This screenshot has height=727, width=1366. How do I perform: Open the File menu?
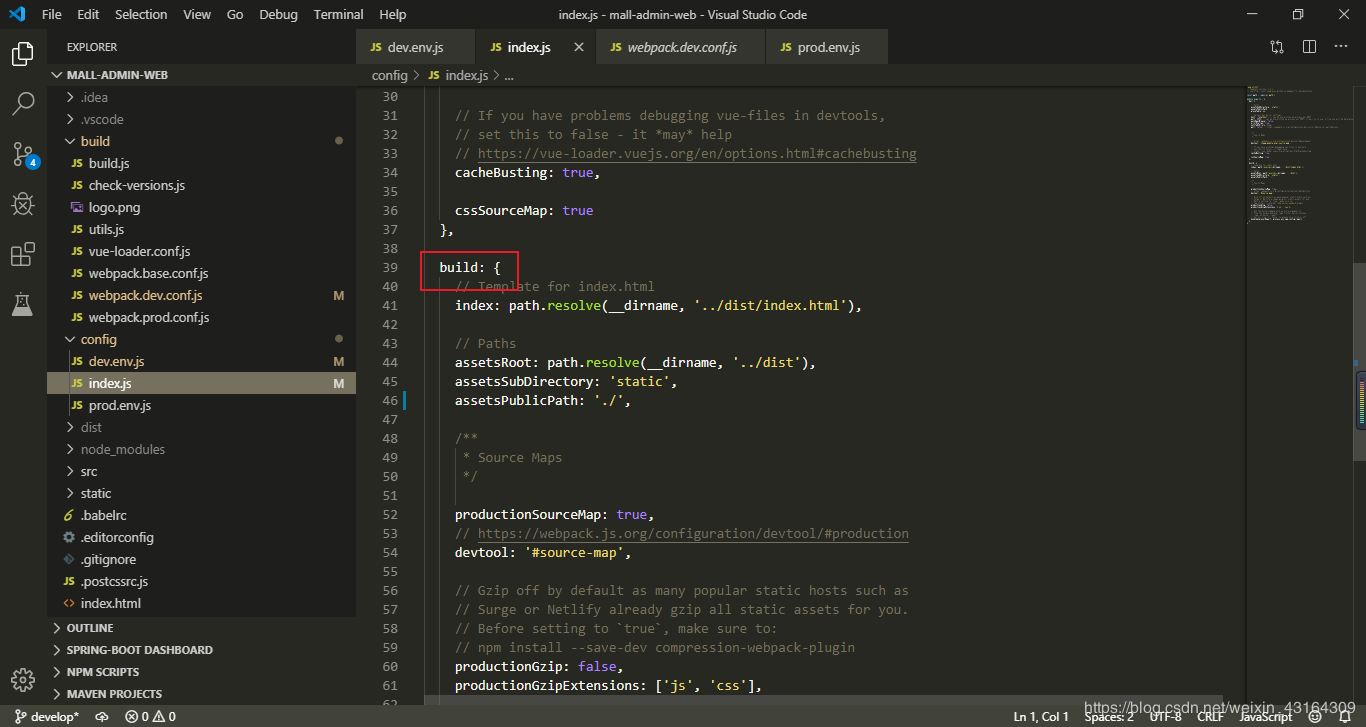(x=52, y=14)
